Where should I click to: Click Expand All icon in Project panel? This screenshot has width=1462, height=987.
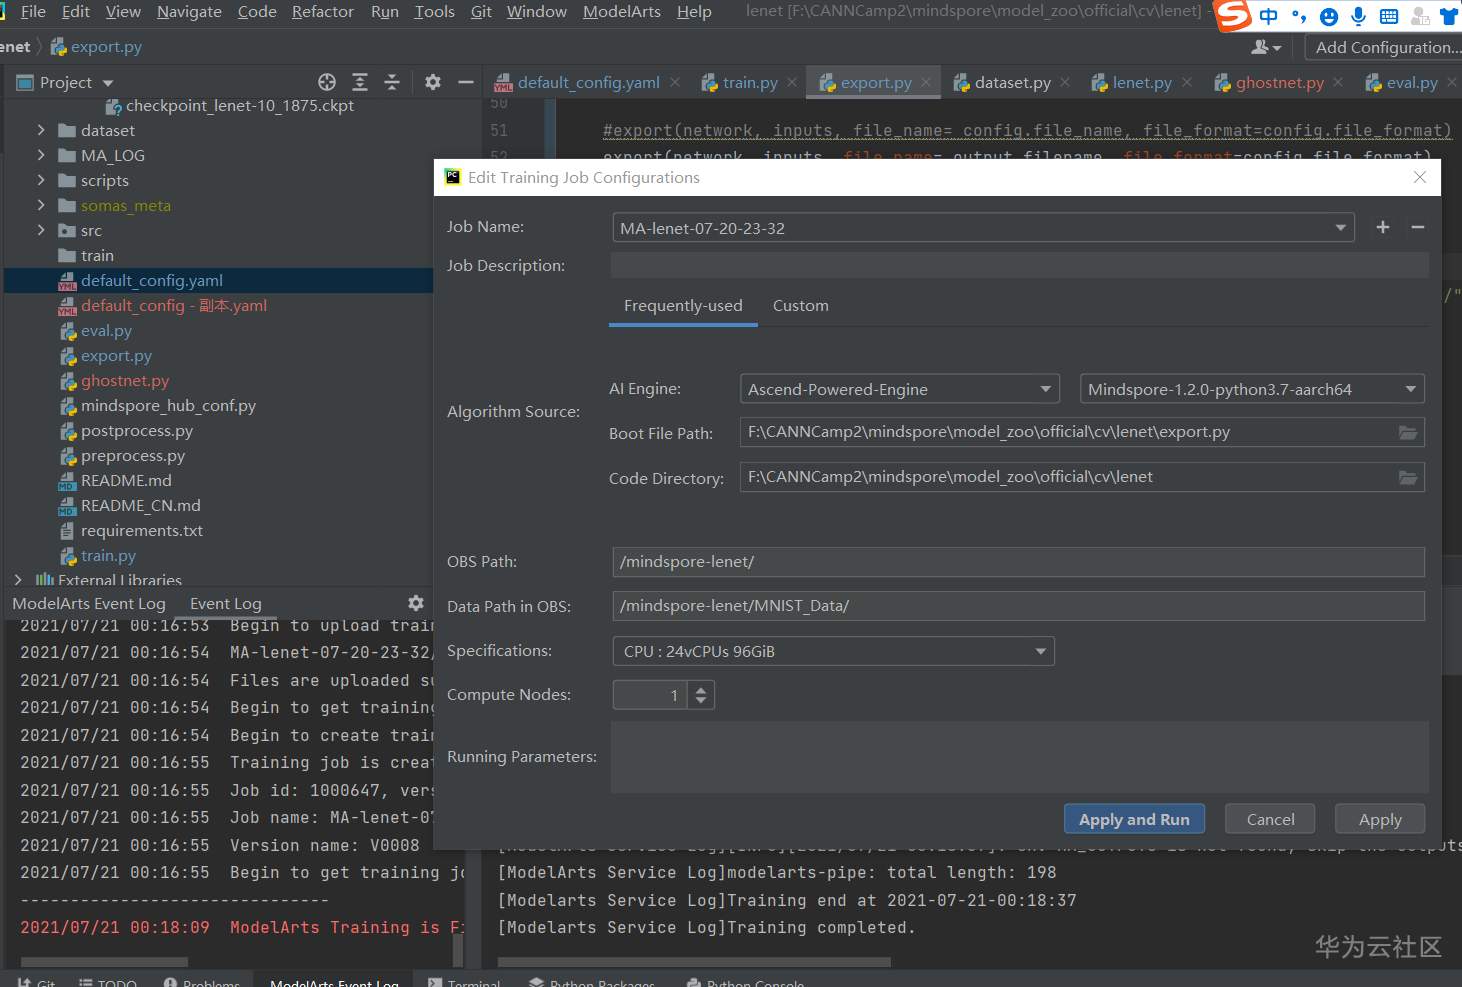(x=360, y=82)
